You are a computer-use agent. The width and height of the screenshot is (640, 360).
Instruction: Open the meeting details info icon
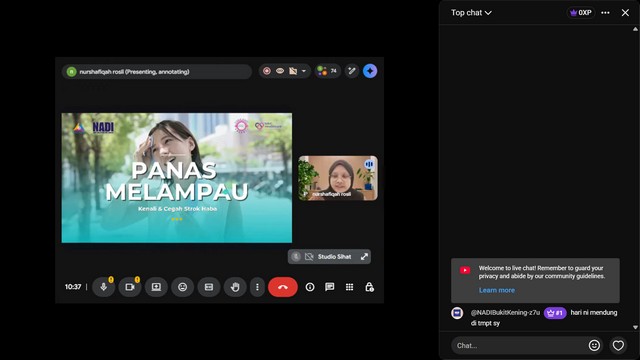pyautogui.click(x=310, y=287)
